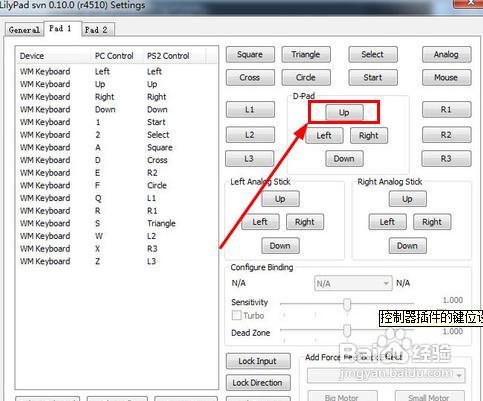Viewport: 483px width, 401px height.
Task: Sort list by PS2 Control column header
Action: click(175, 56)
